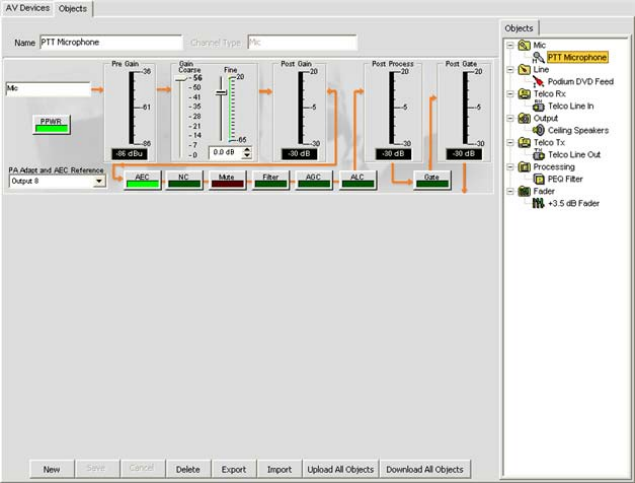Collapse the Line tree node
Screen dimensions: 635x483
[511, 69]
